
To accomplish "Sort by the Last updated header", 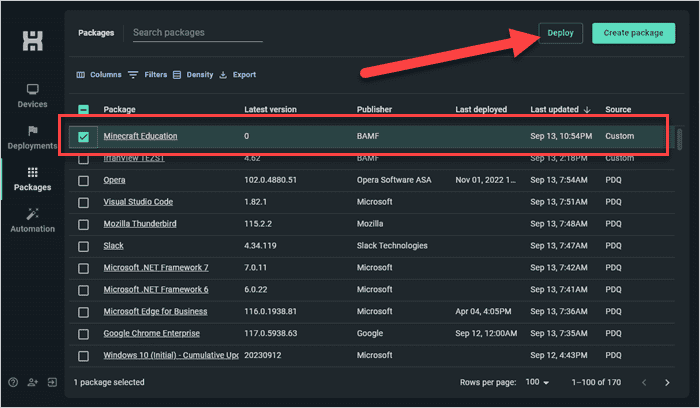I will coord(554,109).
